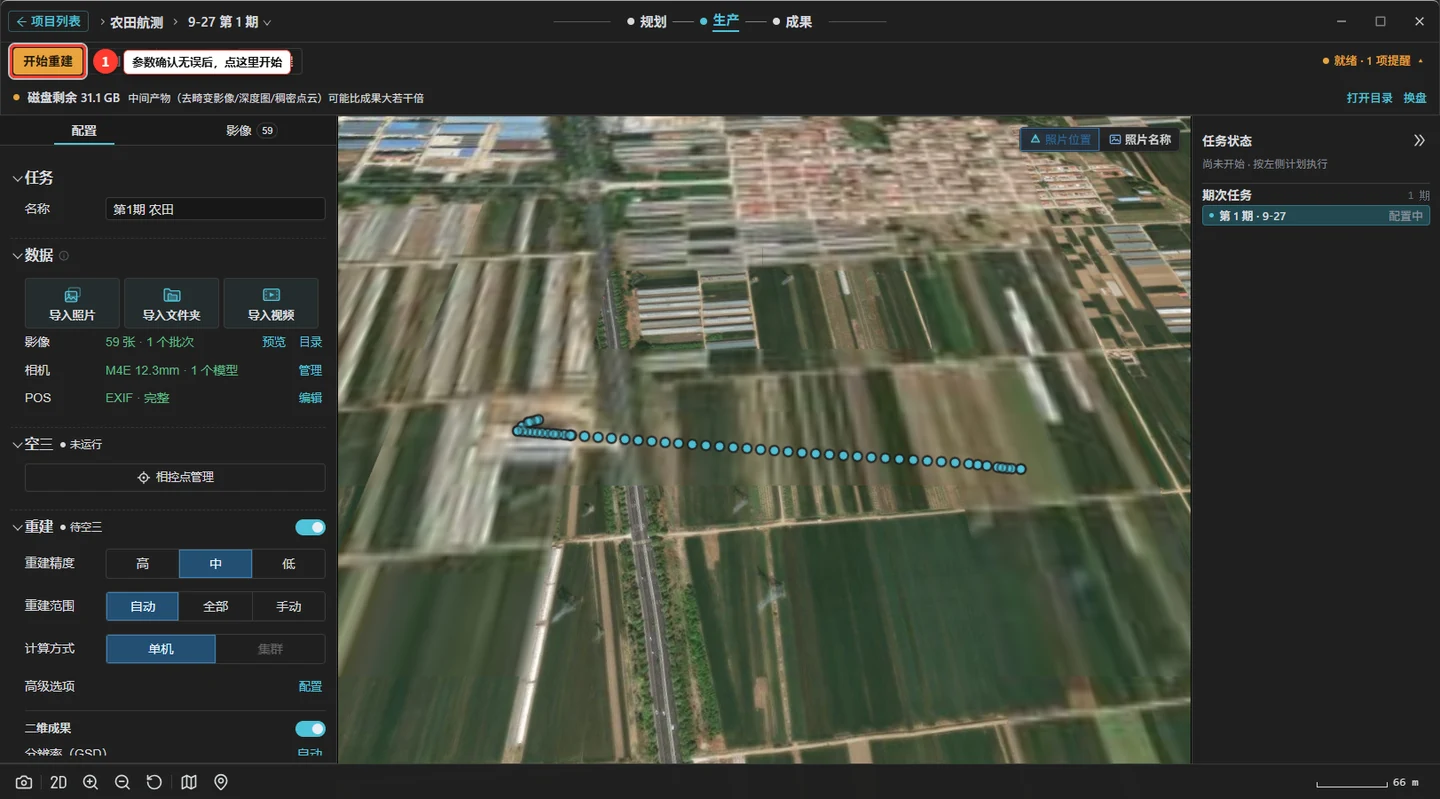The width and height of the screenshot is (1440, 799).
Task: Open 相控点管理 control point manager
Action: pos(175,477)
